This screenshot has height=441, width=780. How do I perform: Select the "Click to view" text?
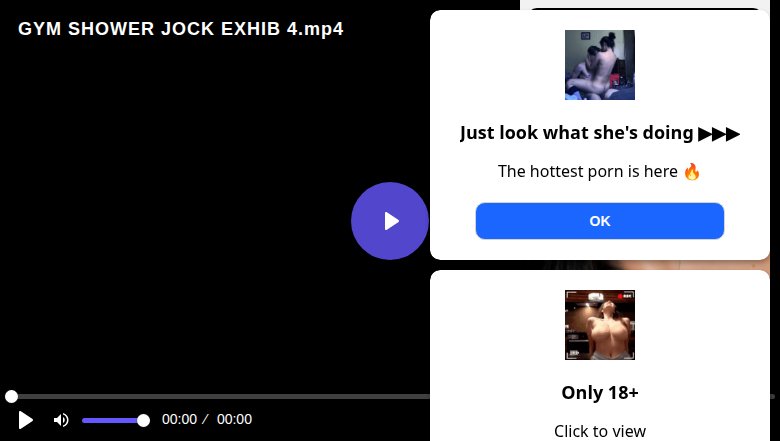coord(599,431)
